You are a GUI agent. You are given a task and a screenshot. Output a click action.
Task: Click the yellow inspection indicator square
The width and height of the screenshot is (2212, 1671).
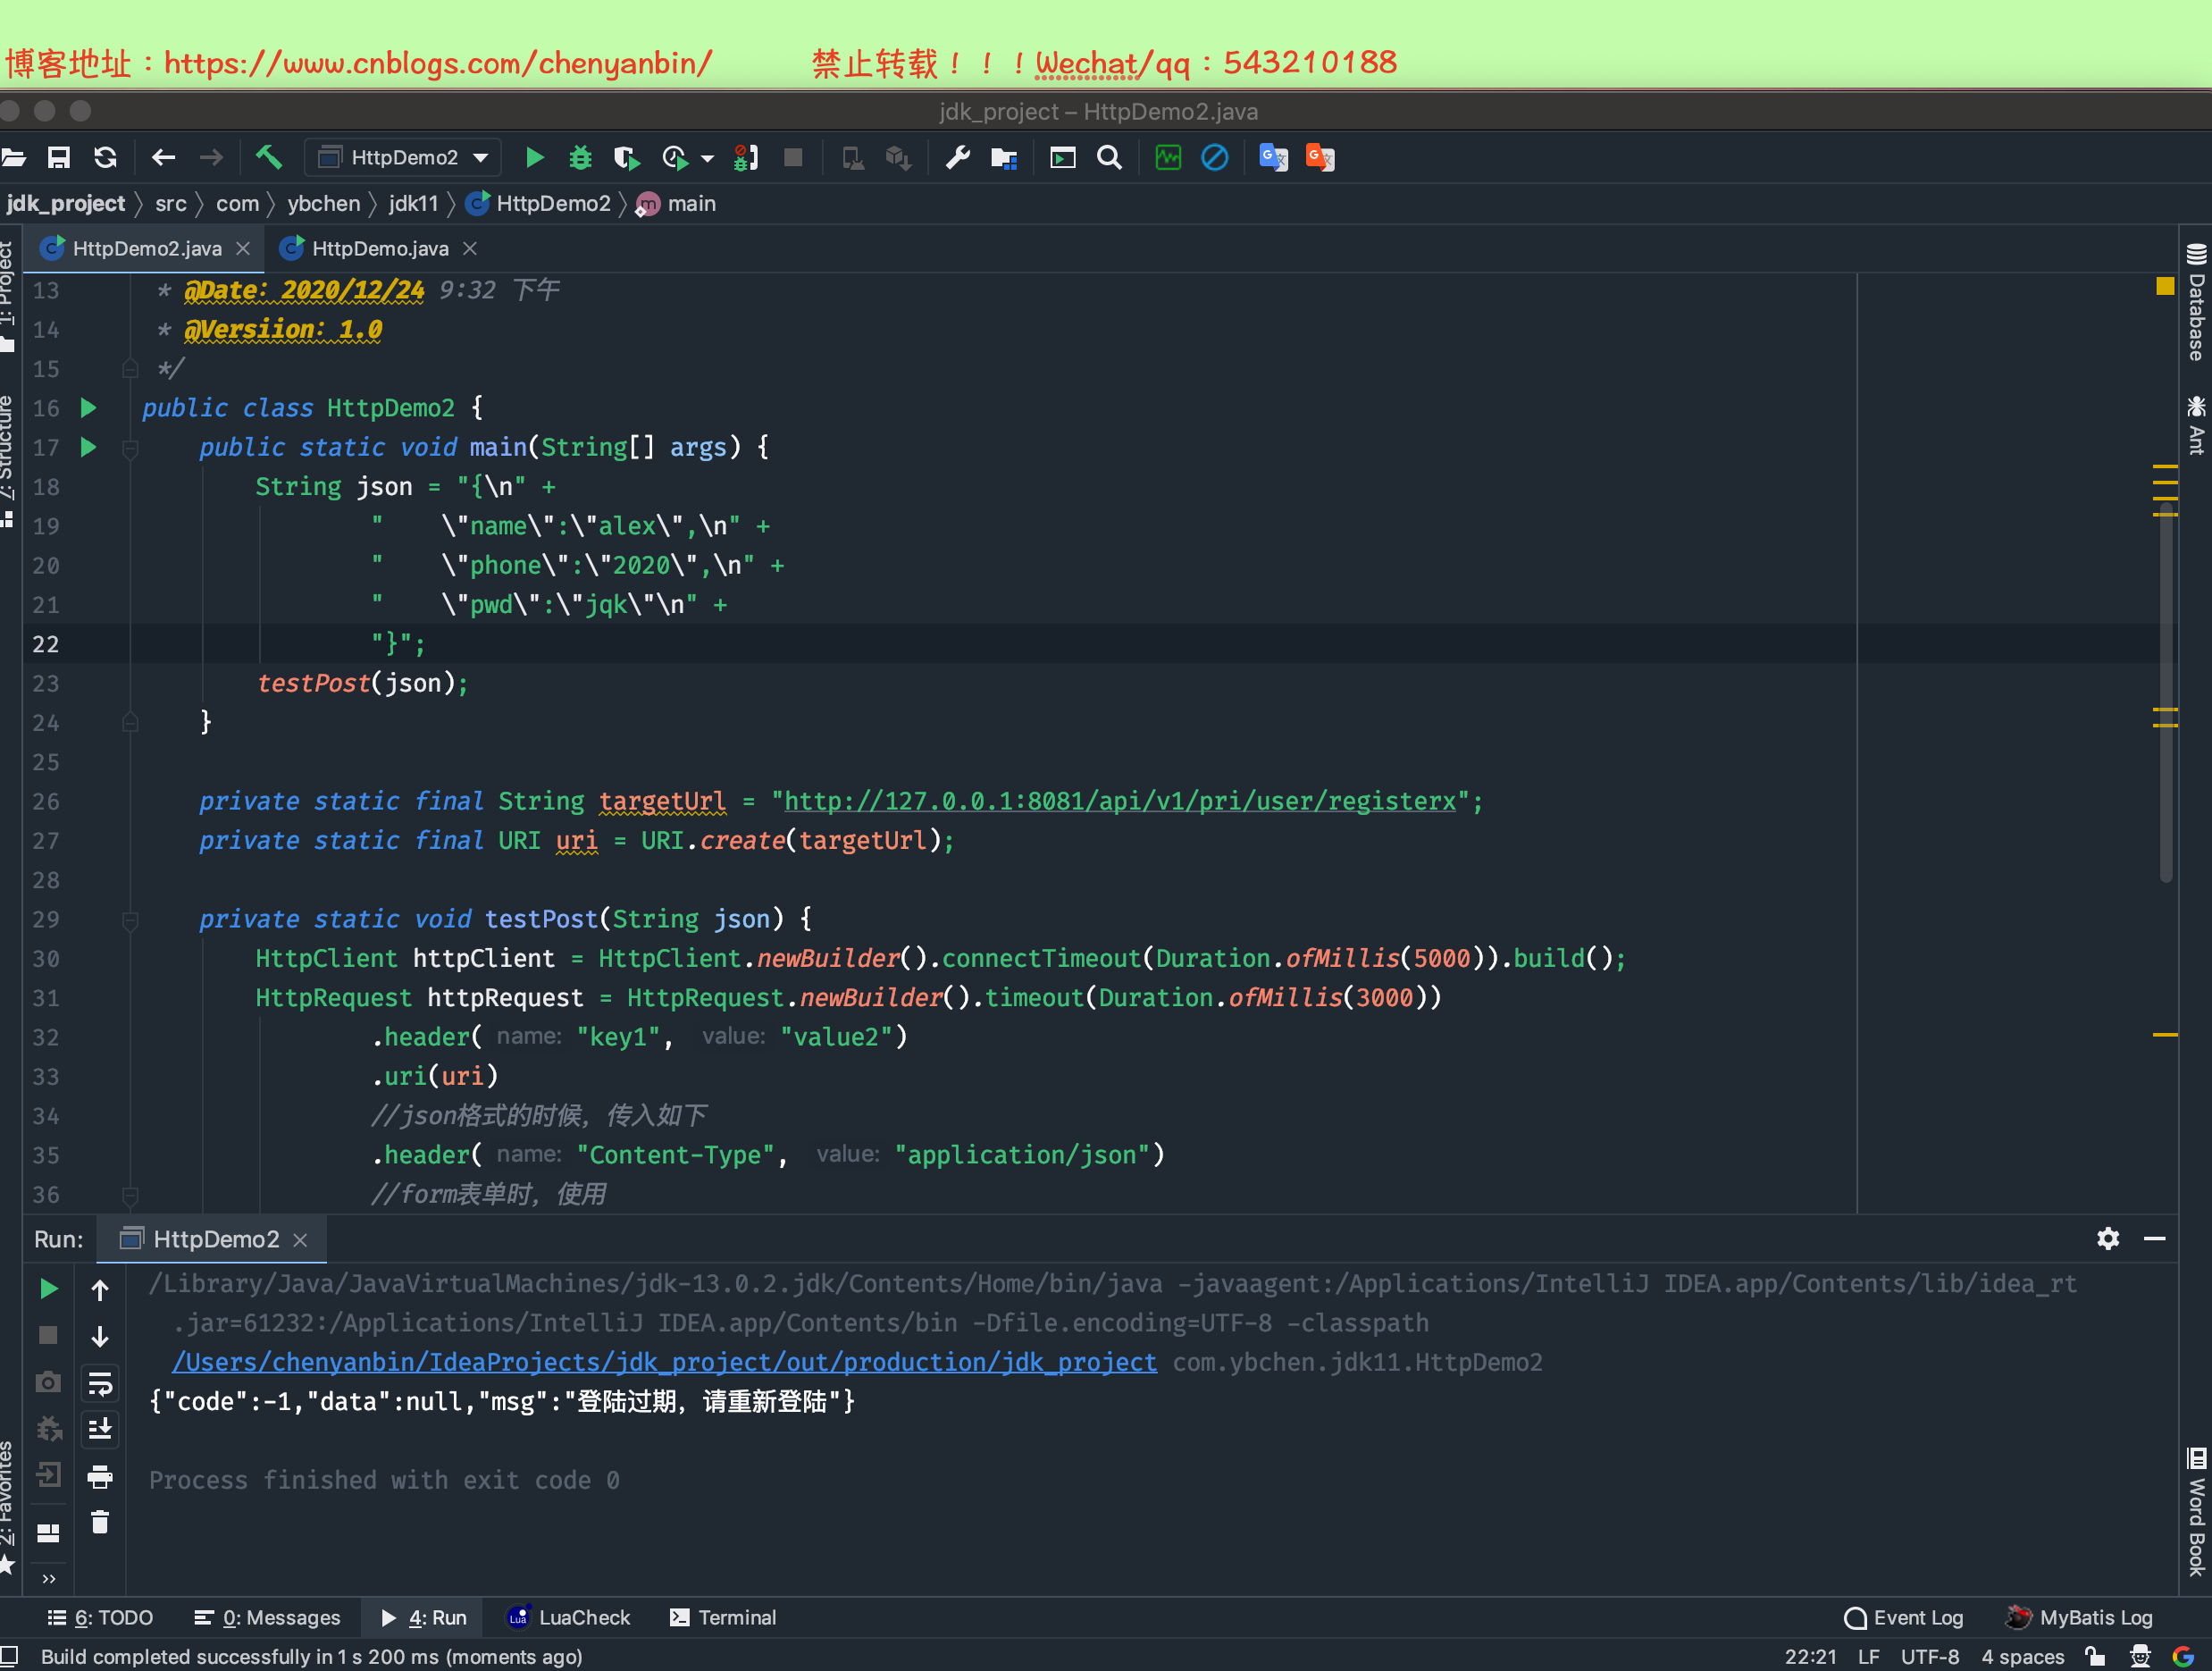click(x=2165, y=287)
